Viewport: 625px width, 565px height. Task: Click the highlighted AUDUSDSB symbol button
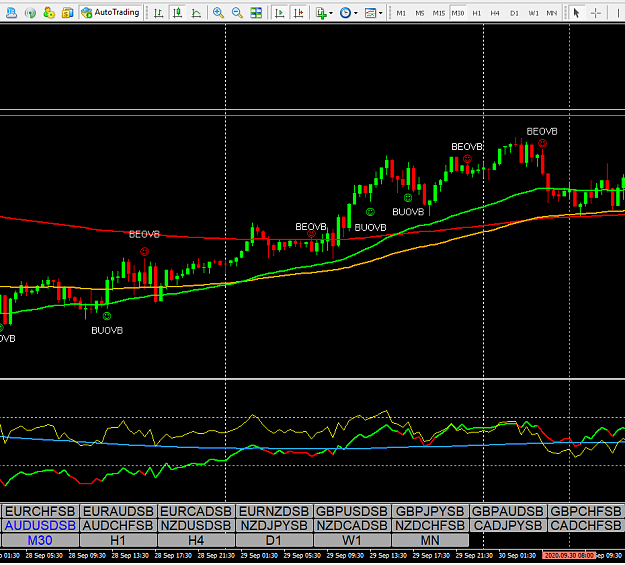click(40, 526)
